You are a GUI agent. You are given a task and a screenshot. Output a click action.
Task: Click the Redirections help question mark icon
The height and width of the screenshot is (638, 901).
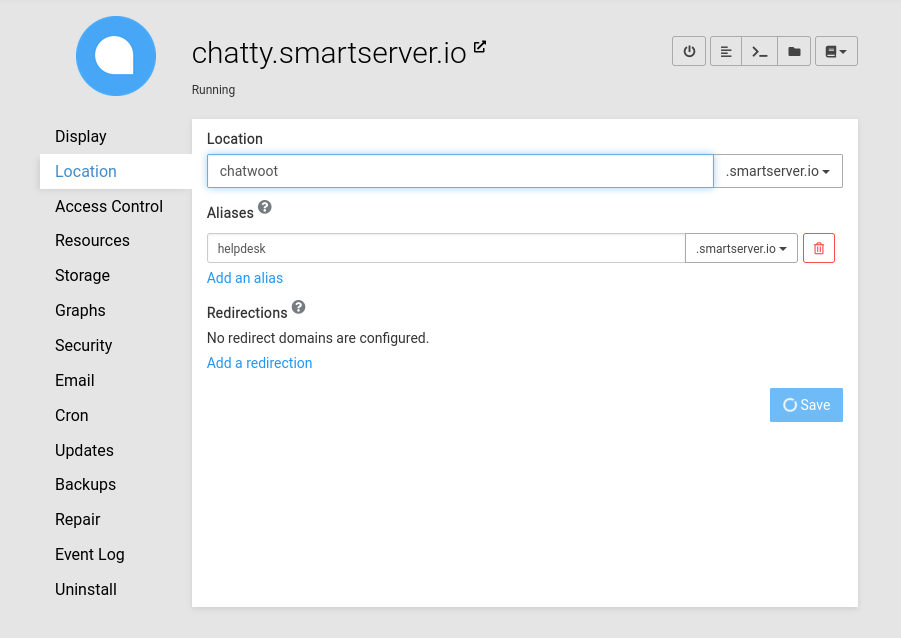(298, 307)
